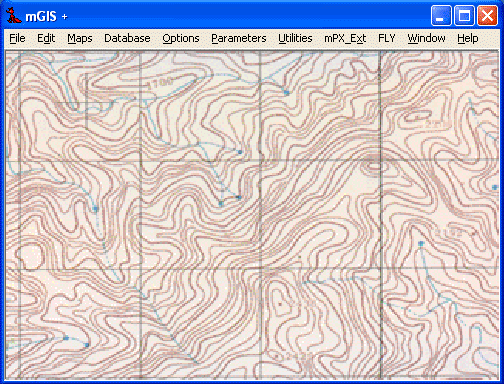Open the Help menu
The width and height of the screenshot is (504, 384).
point(468,38)
